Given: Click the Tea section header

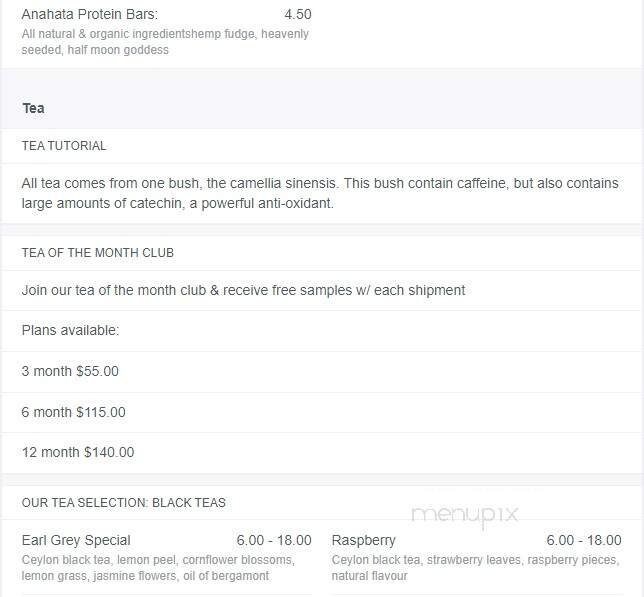Looking at the screenshot, I should point(33,108).
